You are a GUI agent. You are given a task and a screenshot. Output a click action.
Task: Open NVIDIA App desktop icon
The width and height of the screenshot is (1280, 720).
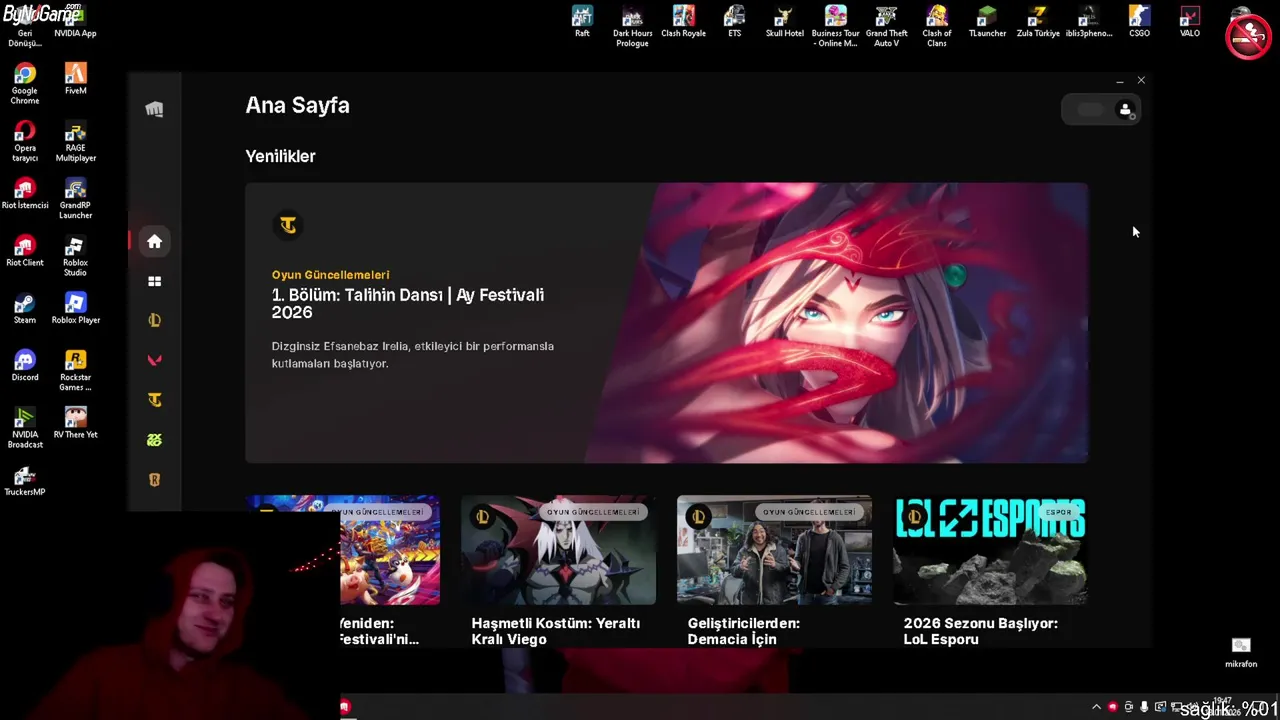click(75, 21)
